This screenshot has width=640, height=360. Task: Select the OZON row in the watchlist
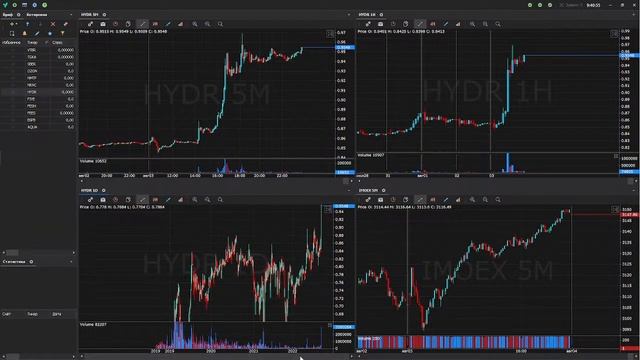pyautogui.click(x=38, y=71)
